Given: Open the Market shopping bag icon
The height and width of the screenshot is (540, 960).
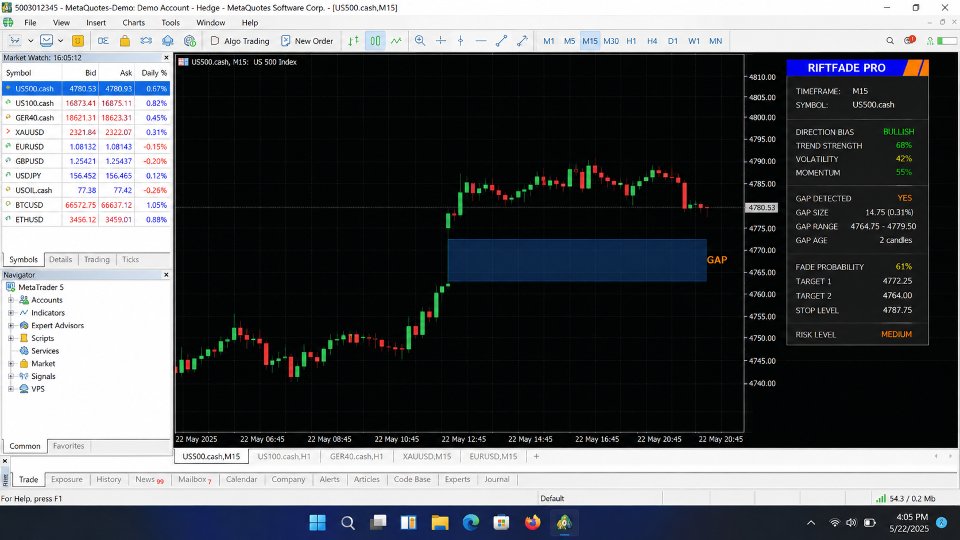Looking at the screenshot, I should pyautogui.click(x=125, y=41).
